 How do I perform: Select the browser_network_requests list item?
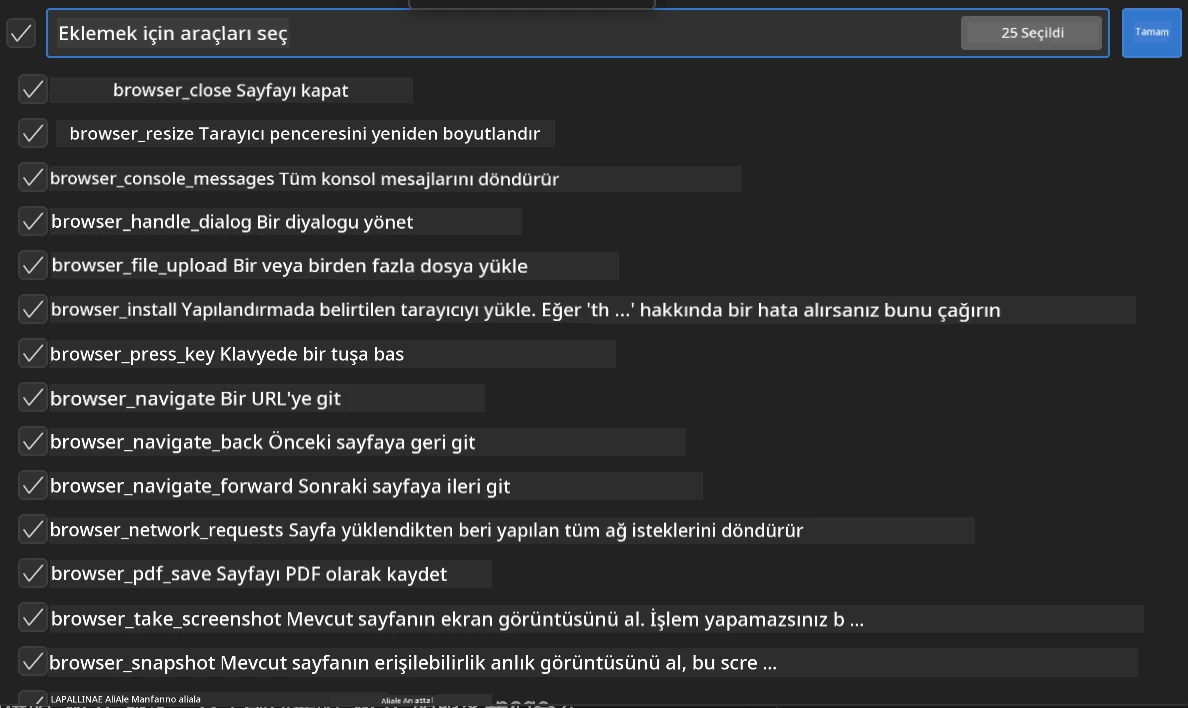pos(511,530)
